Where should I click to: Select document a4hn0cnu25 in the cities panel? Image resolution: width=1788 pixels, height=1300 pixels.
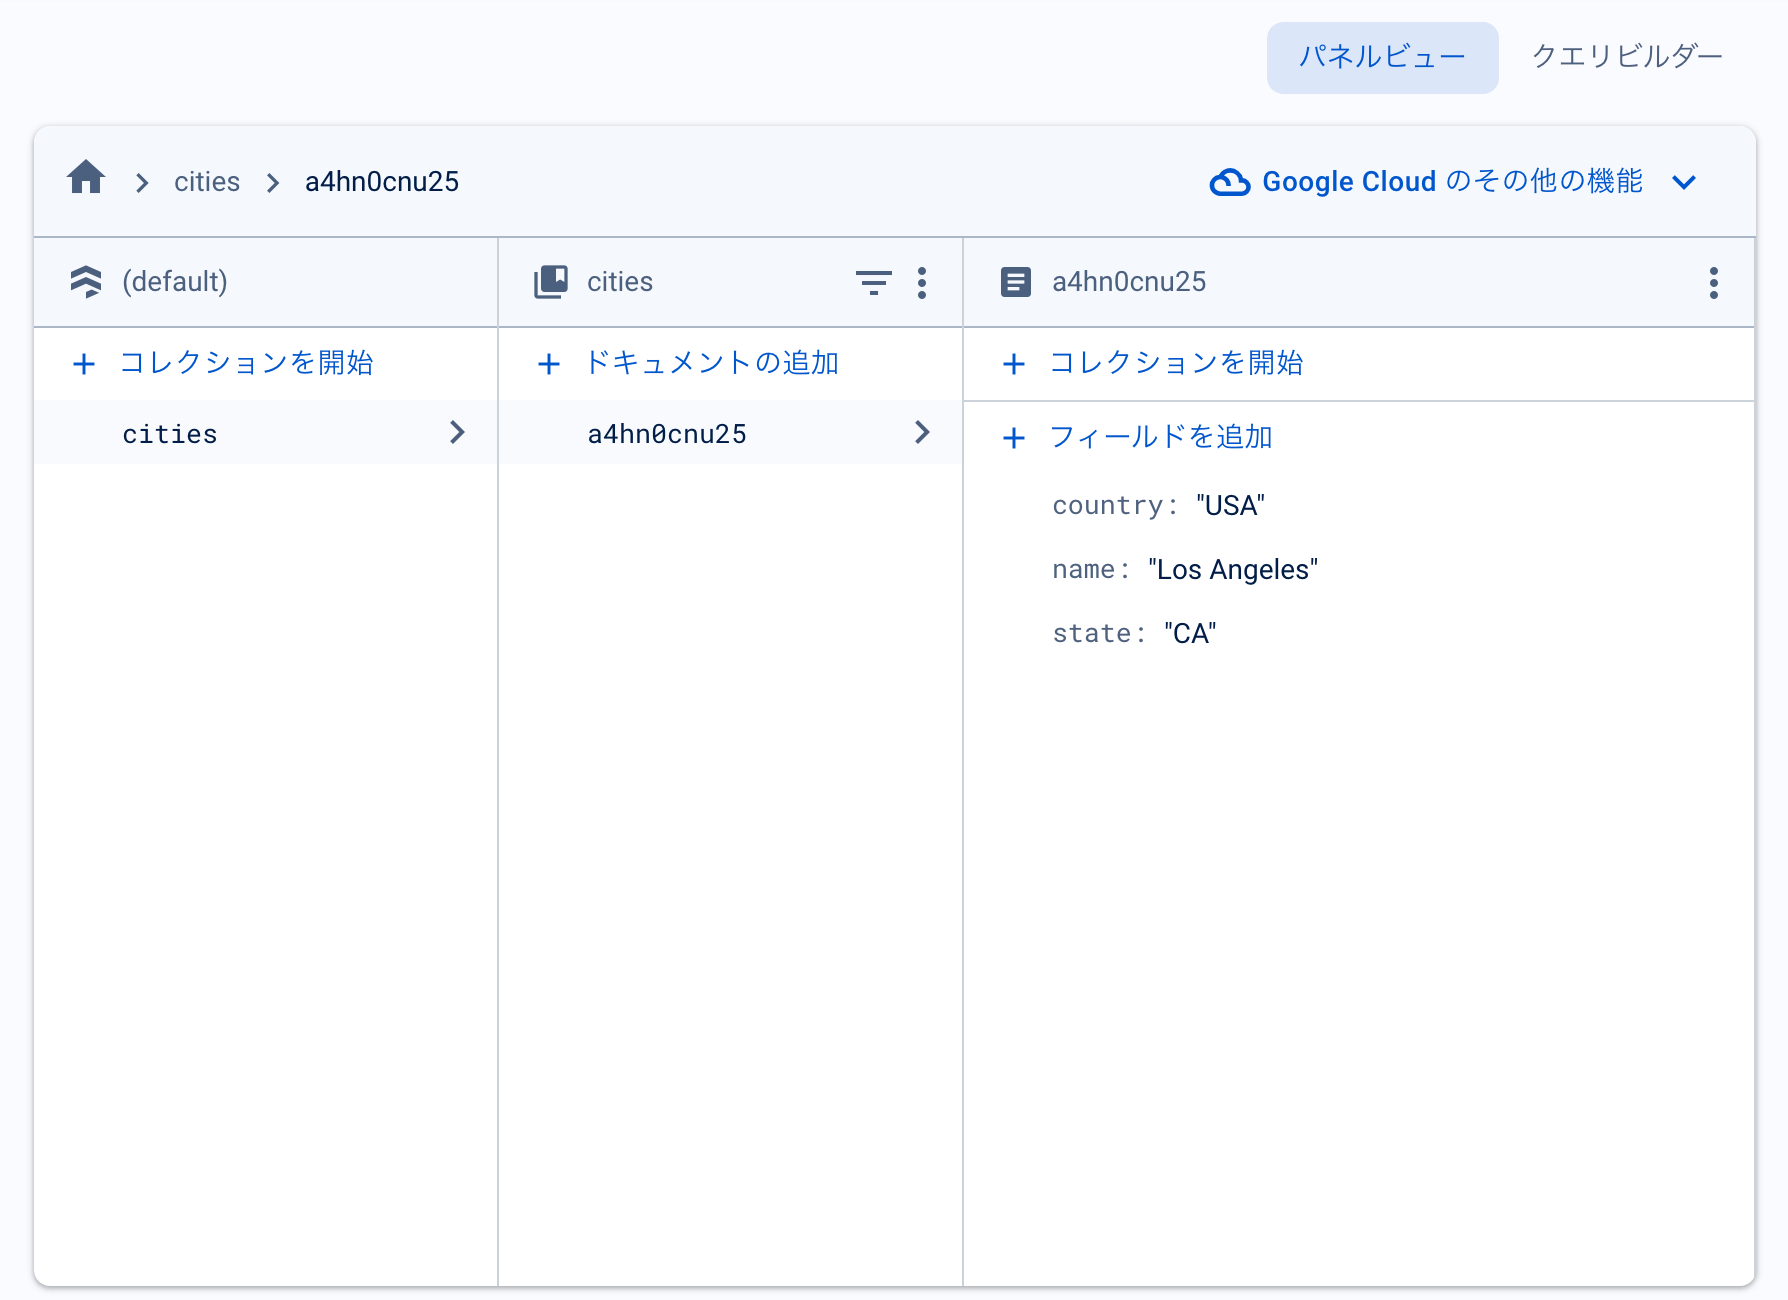tap(666, 433)
